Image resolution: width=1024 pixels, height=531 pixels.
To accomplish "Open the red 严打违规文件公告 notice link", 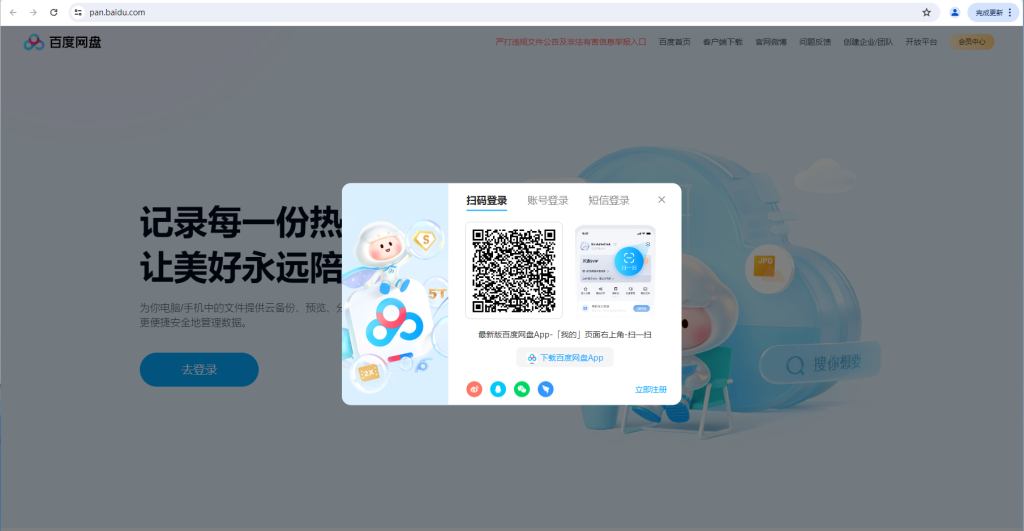I will (x=571, y=42).
